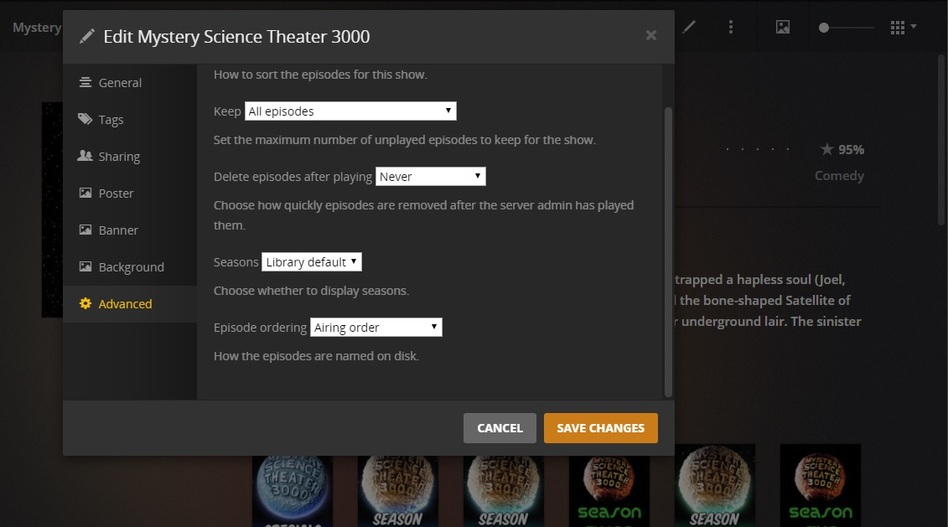This screenshot has height=527, width=948.
Task: Open the second season poster thumbnail
Action: coord(398,491)
